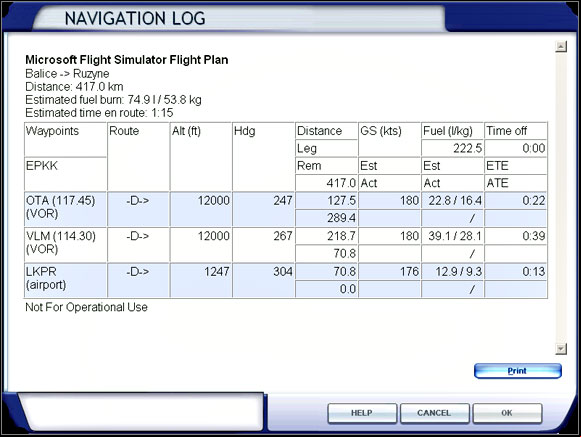Click the Estimated fuel burn line

113,100
